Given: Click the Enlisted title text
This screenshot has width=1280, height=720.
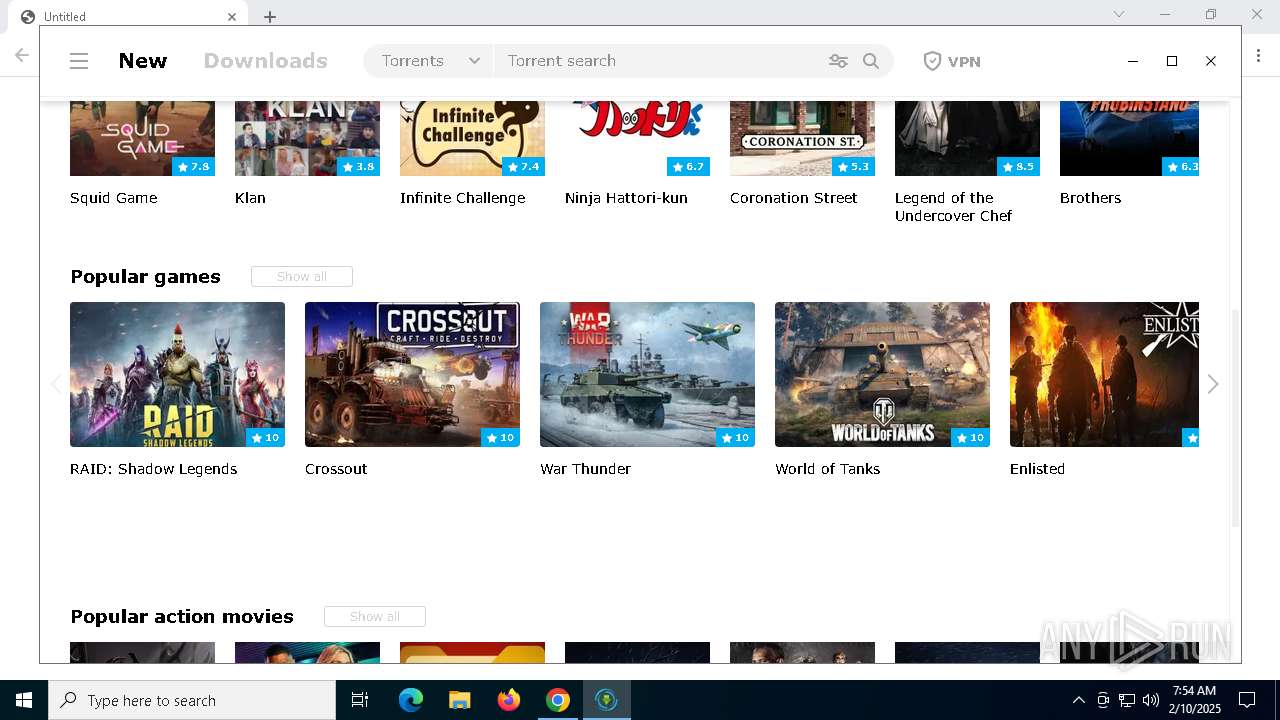Looking at the screenshot, I should [1037, 469].
